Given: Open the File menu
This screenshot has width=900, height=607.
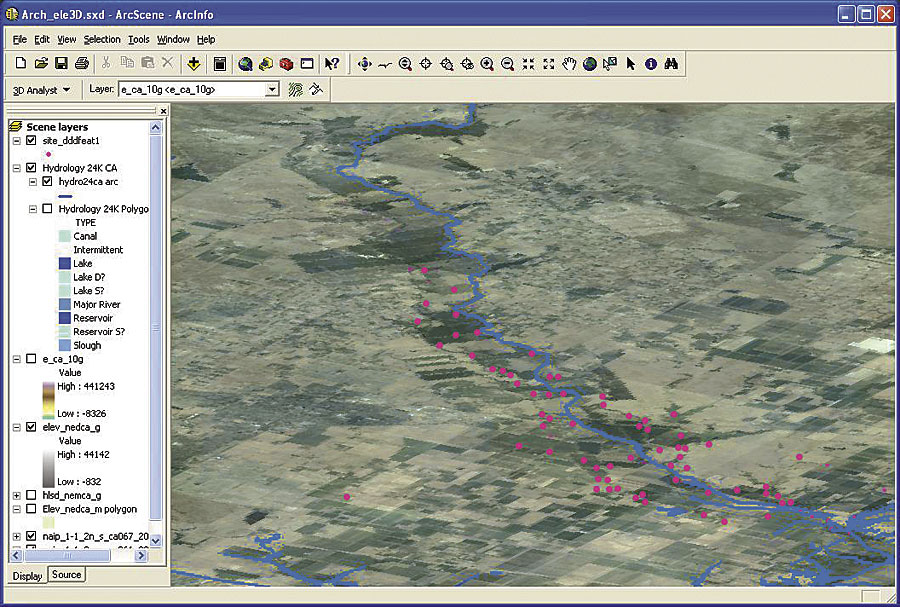Looking at the screenshot, I should coord(20,40).
